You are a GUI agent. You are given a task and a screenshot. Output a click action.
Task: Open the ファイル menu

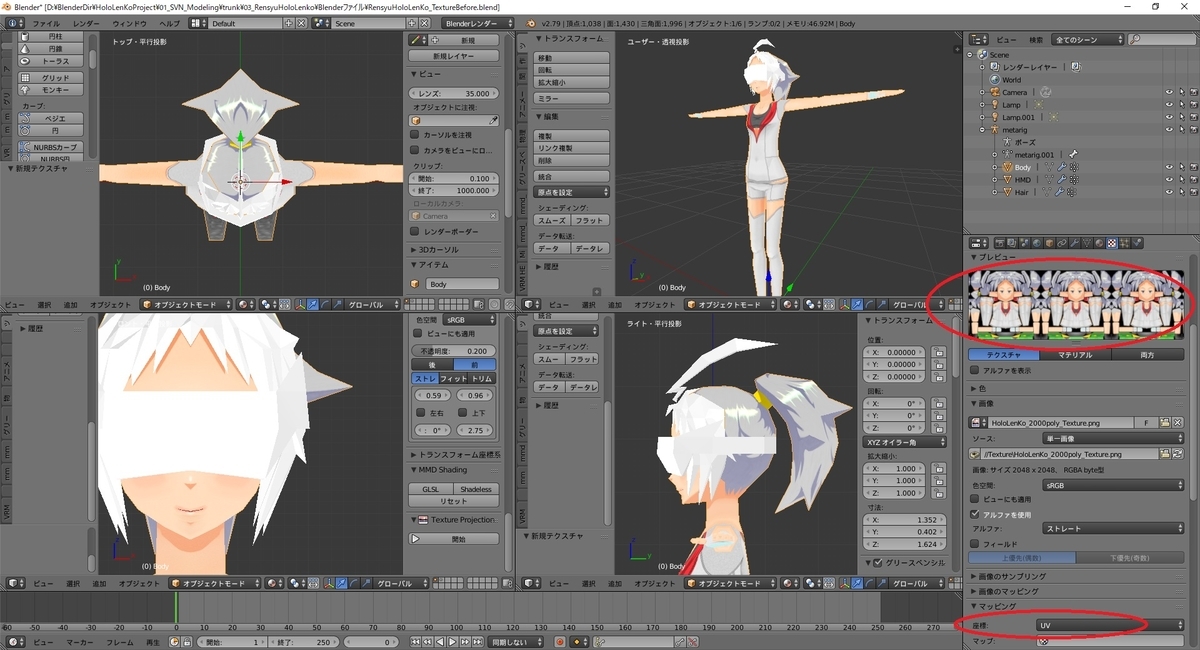point(46,23)
